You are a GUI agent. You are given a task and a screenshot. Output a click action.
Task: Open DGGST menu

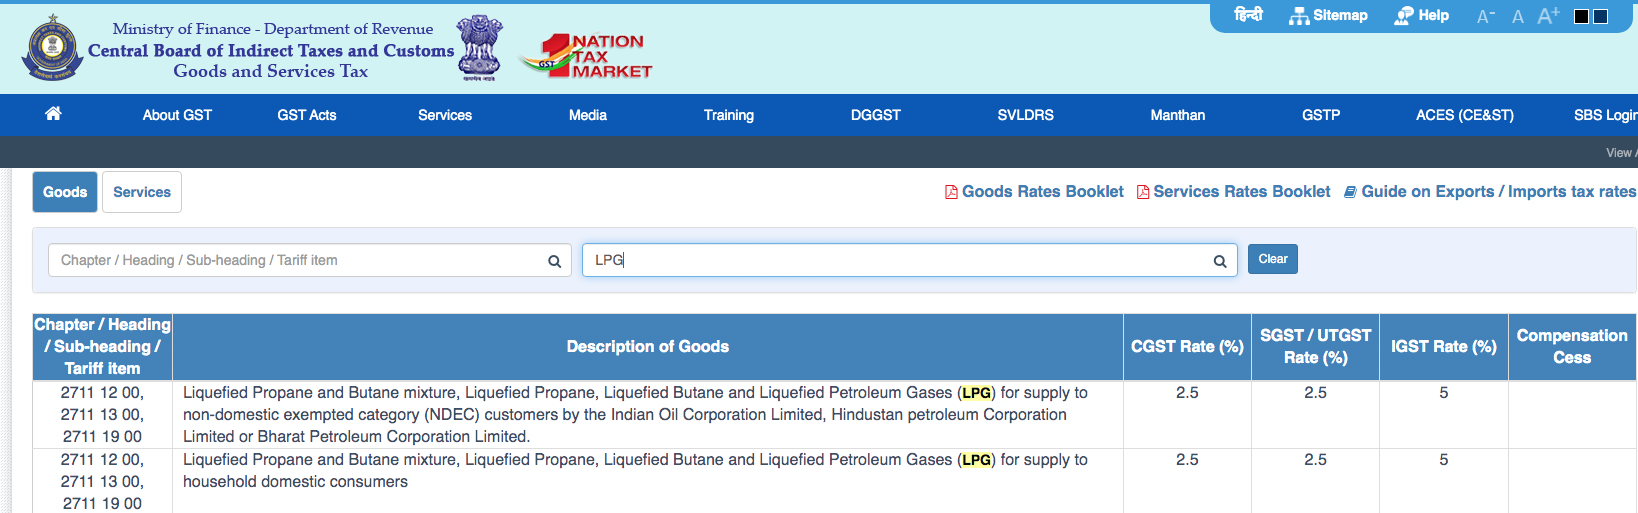click(x=876, y=115)
